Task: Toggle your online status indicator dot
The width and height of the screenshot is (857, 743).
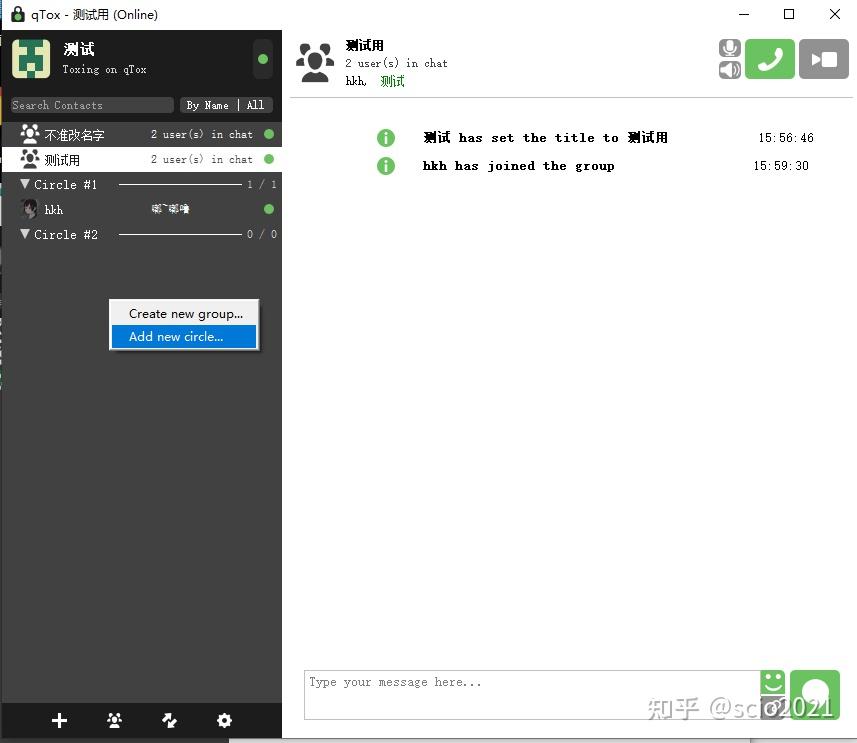Action: (262, 60)
